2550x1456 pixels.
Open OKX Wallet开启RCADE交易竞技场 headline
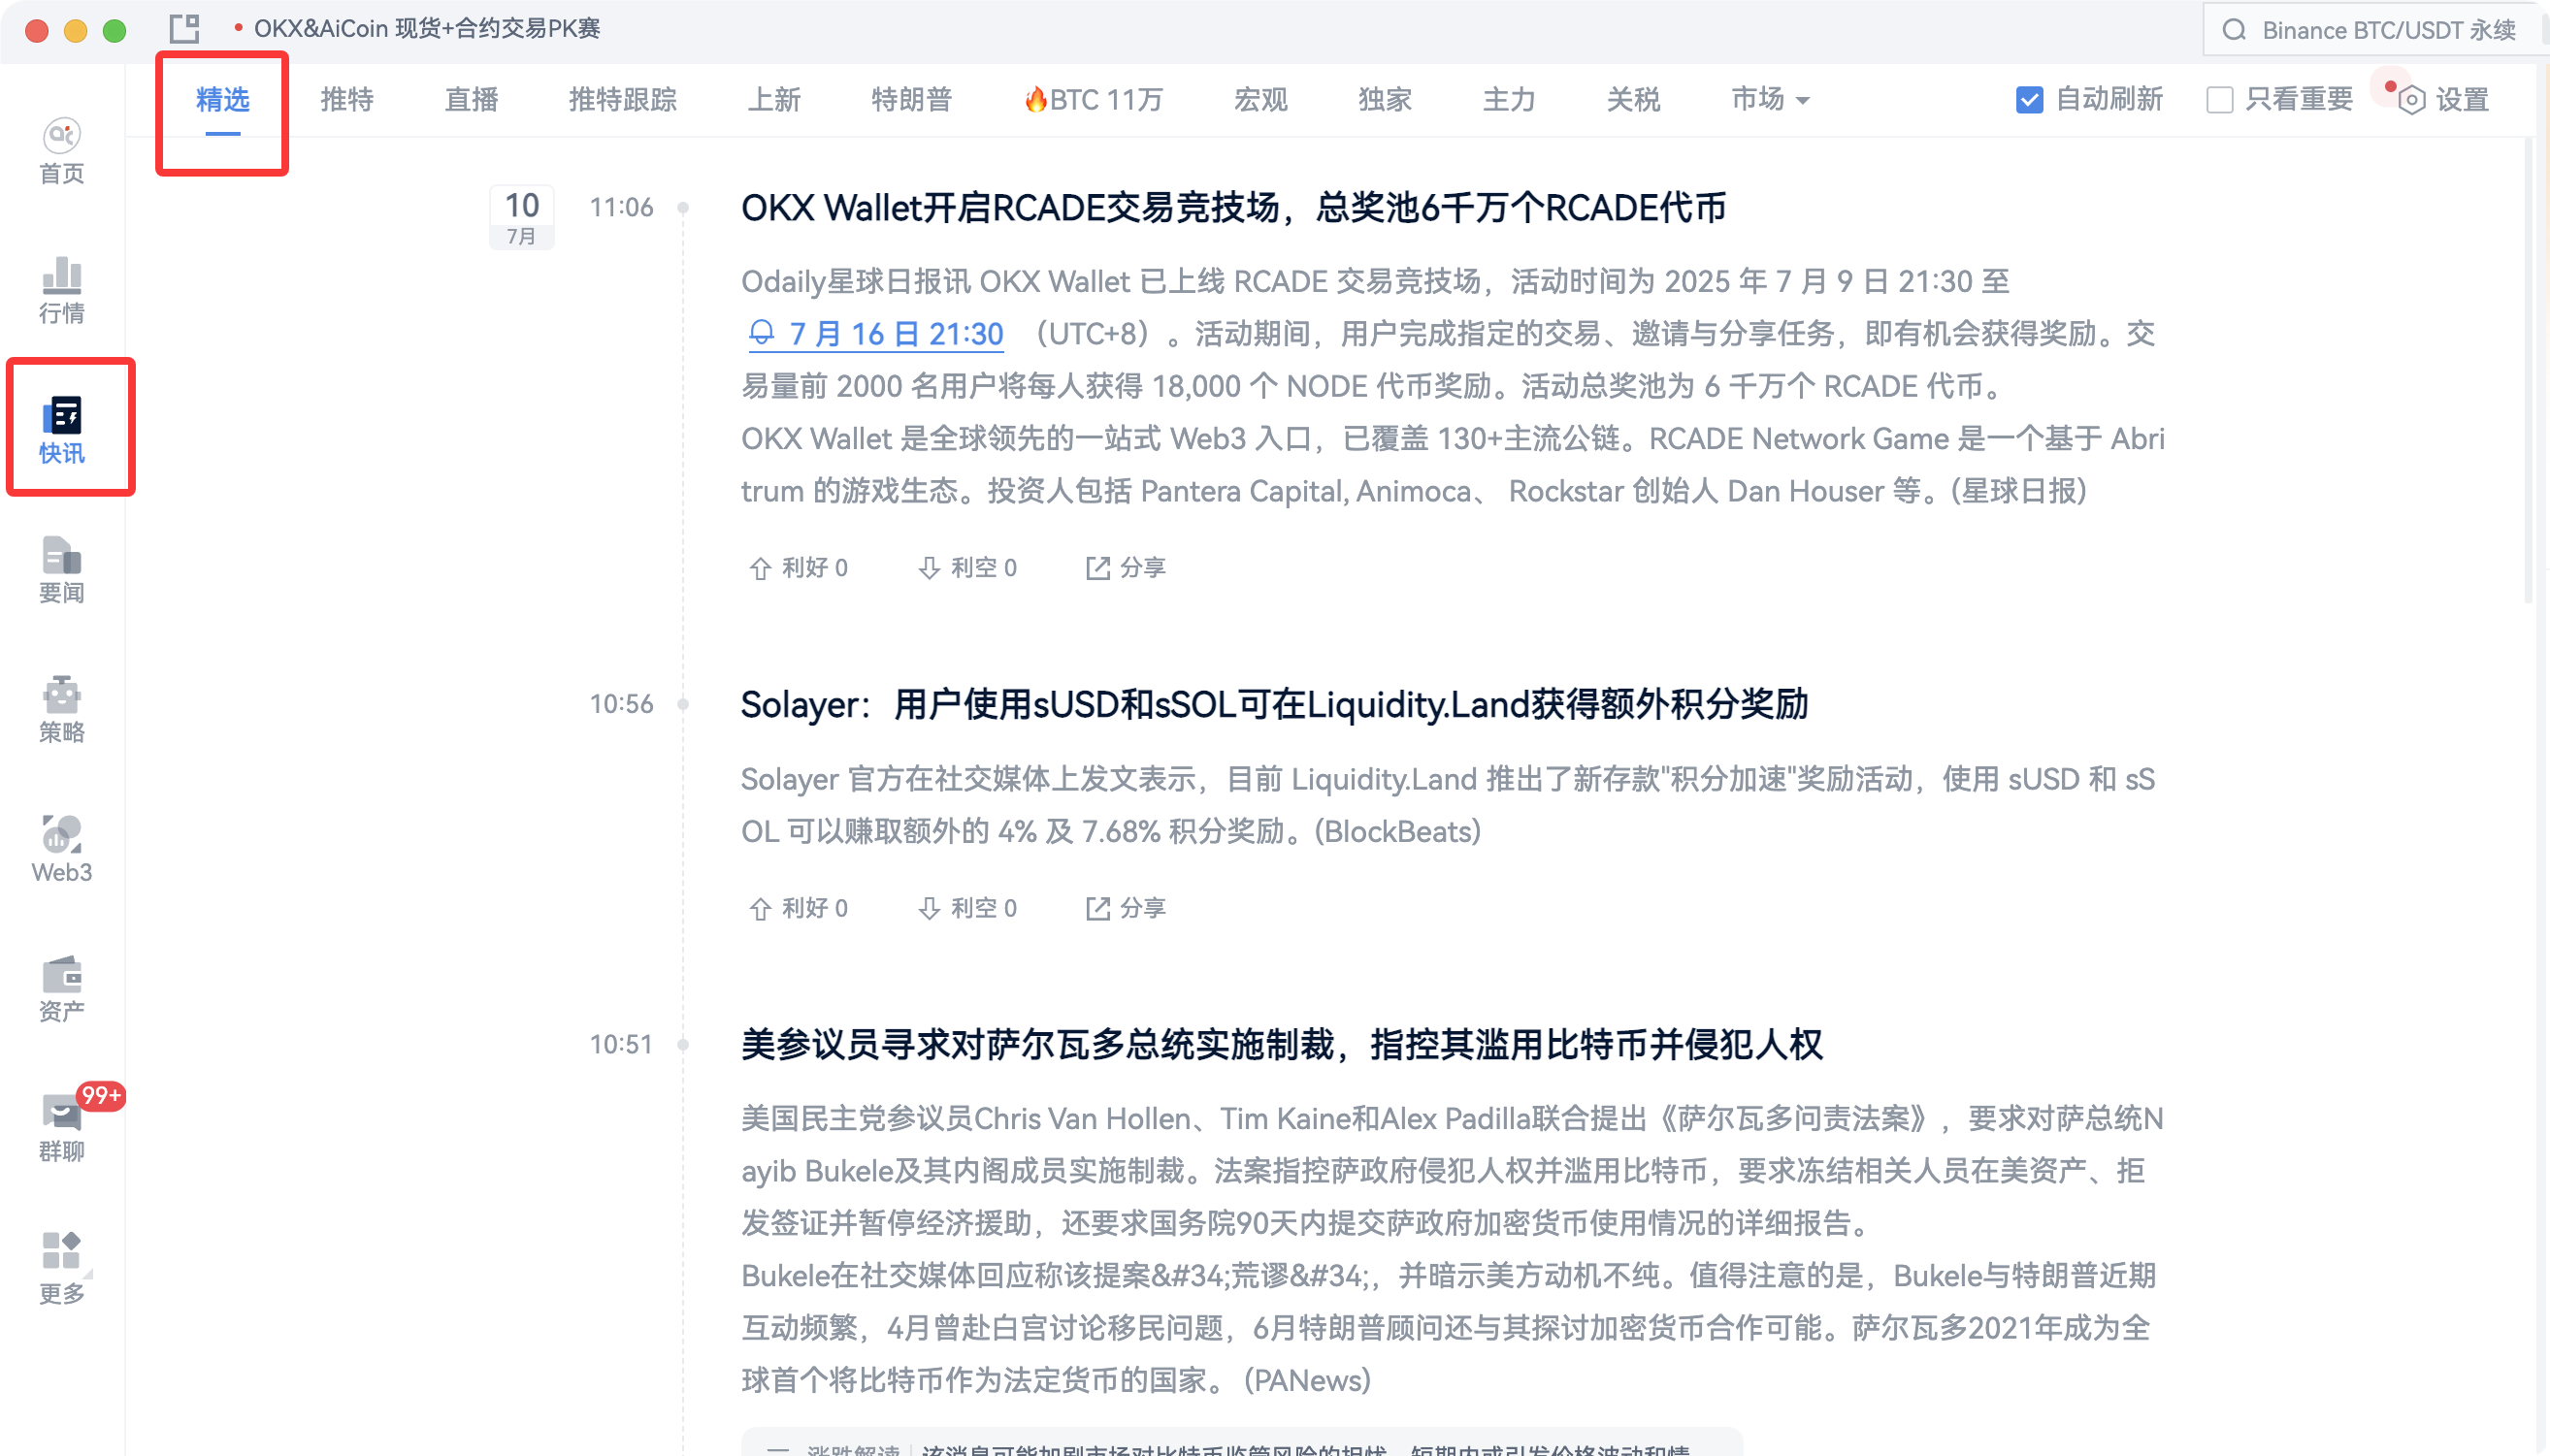1233,208
